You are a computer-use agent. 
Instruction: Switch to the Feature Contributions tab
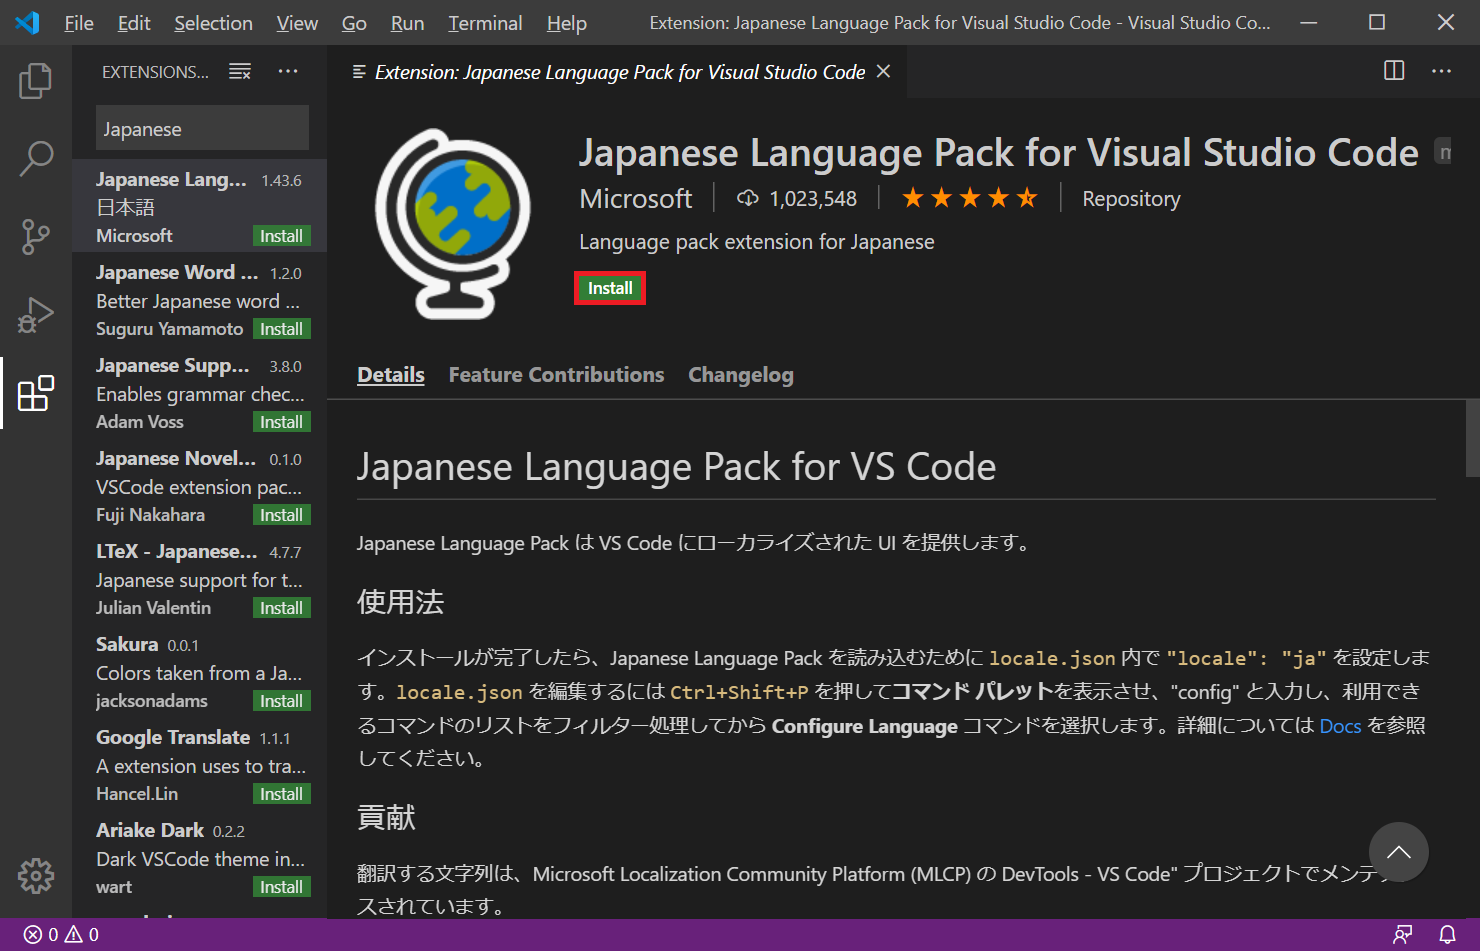[556, 375]
